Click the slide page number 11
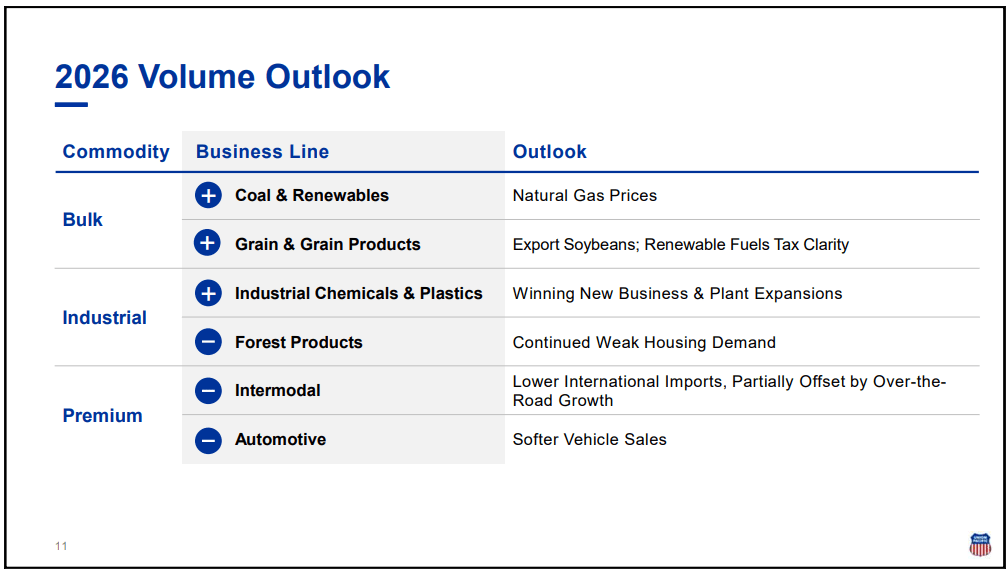The width and height of the screenshot is (1006, 572). (x=61, y=546)
